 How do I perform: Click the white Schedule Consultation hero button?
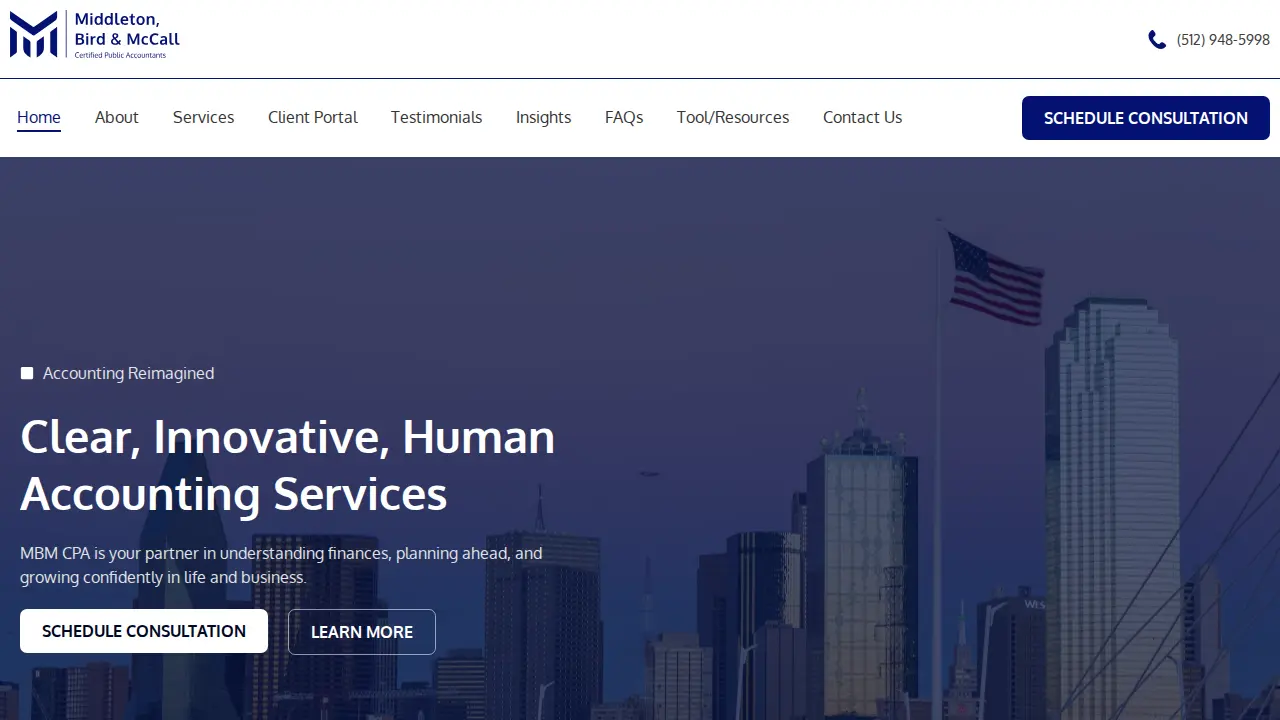point(144,631)
